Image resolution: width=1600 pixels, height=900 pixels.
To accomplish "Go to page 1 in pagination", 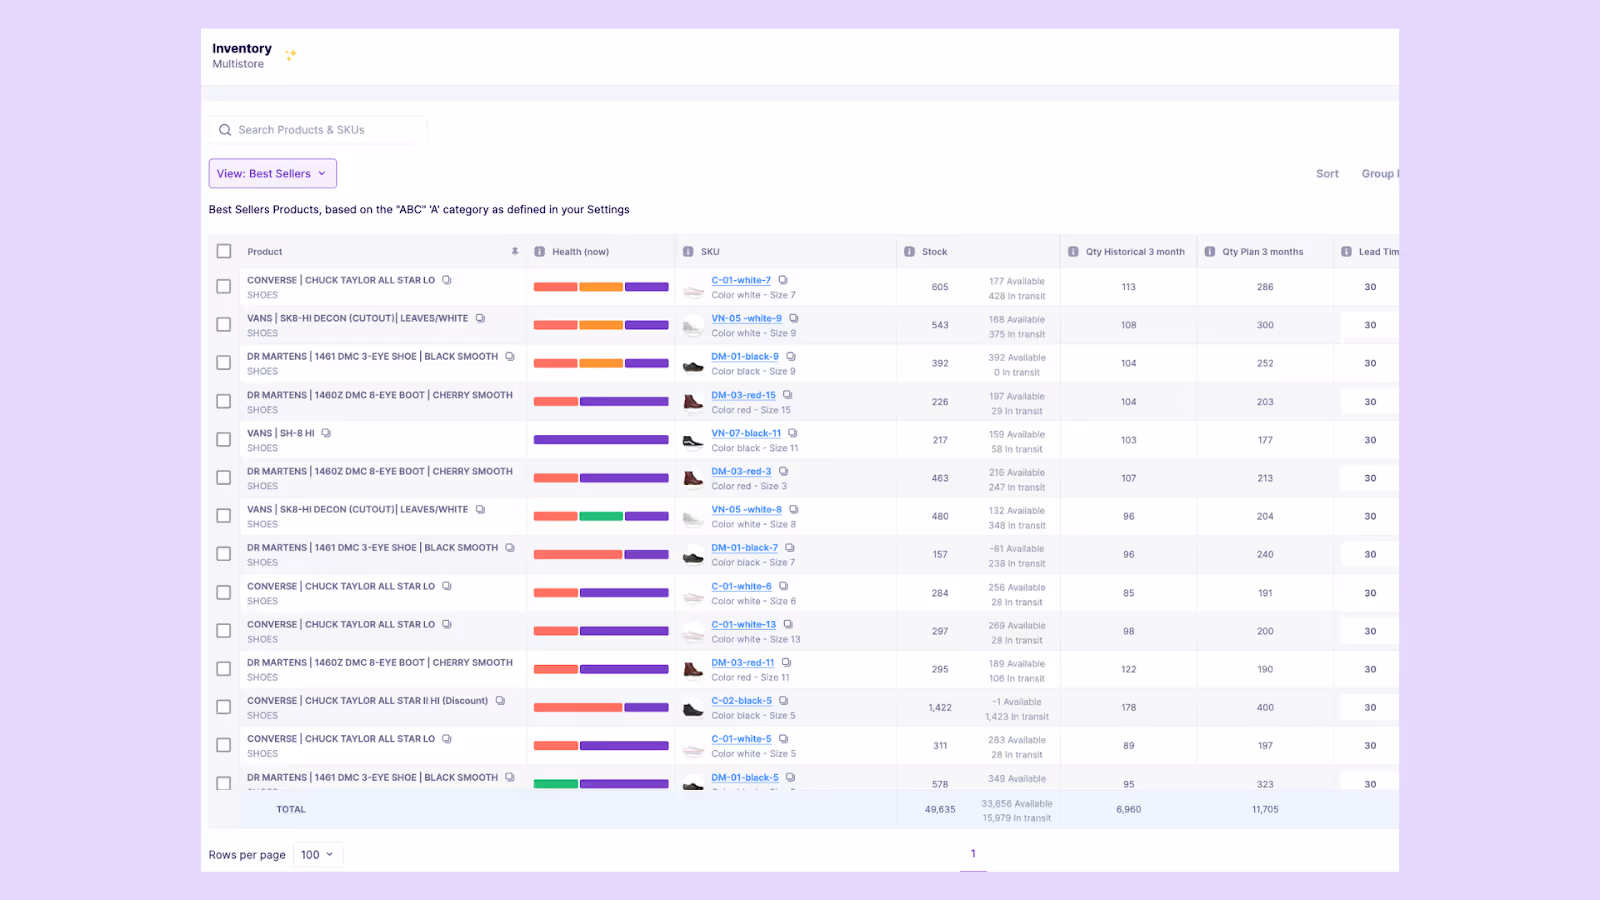I will tap(973, 854).
